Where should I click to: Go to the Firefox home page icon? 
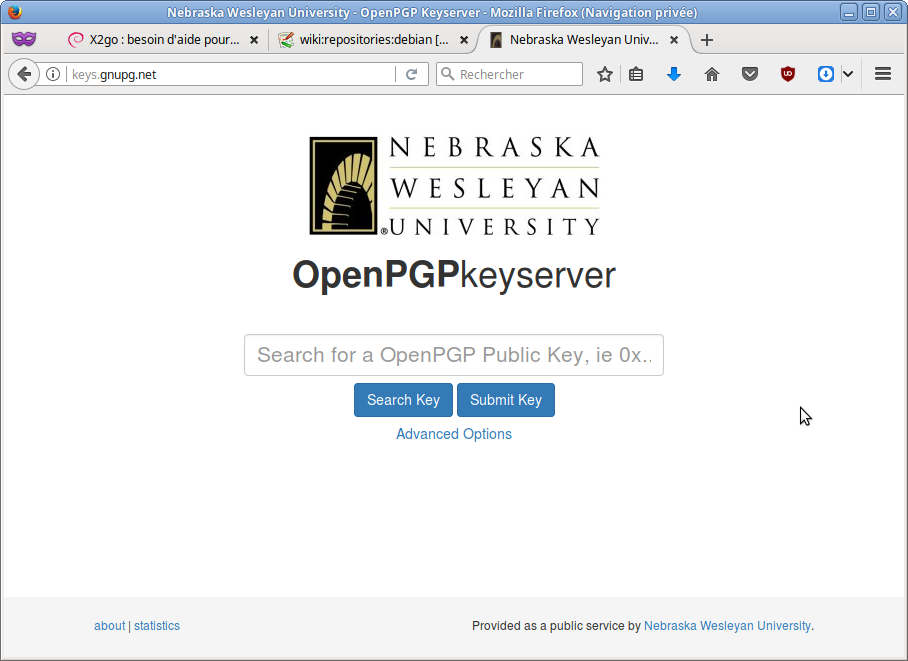pyautogui.click(x=712, y=74)
